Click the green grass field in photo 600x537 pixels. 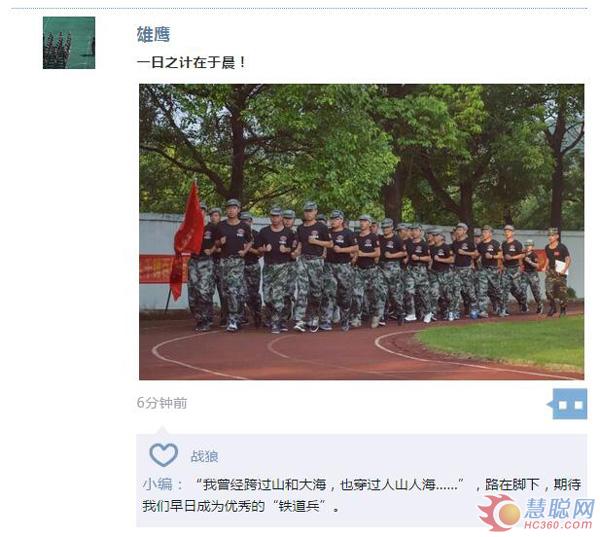pyautogui.click(x=505, y=342)
